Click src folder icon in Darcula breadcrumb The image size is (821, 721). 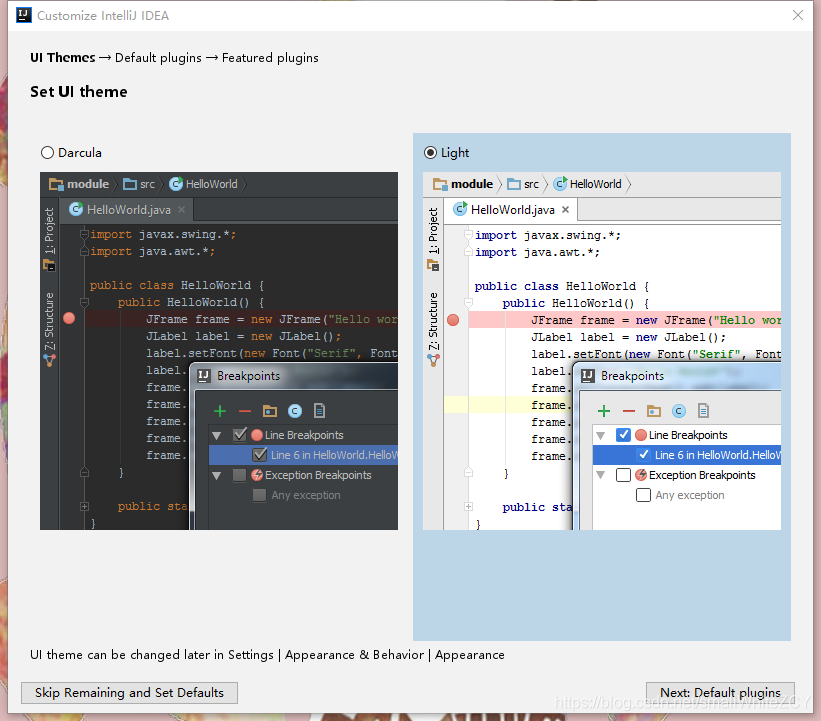click(130, 184)
